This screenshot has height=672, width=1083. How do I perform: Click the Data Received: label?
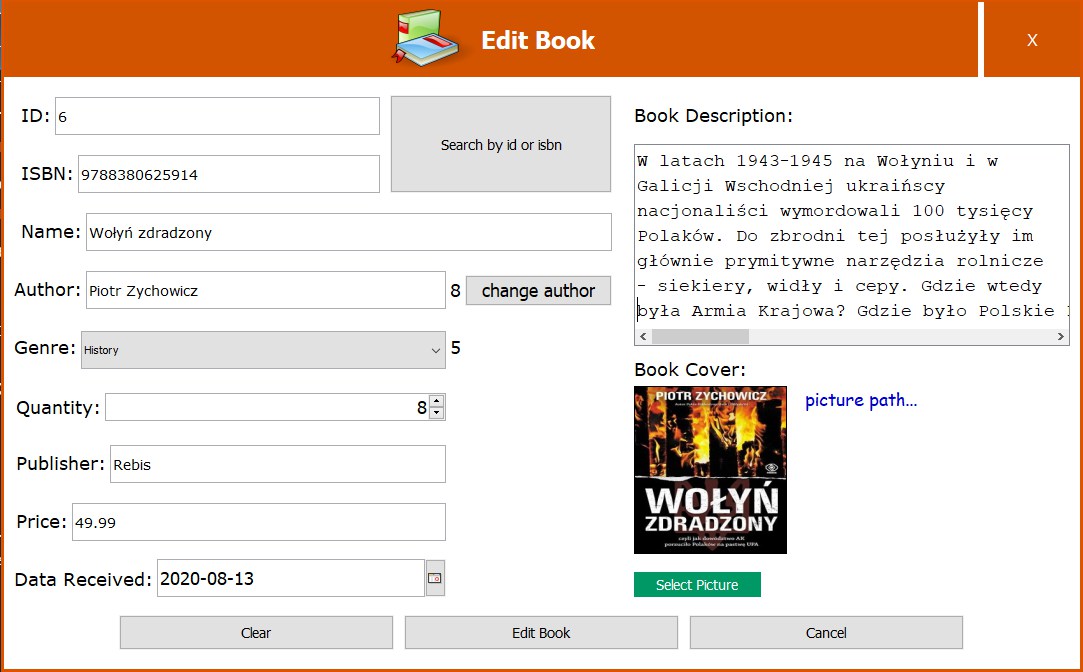point(83,579)
